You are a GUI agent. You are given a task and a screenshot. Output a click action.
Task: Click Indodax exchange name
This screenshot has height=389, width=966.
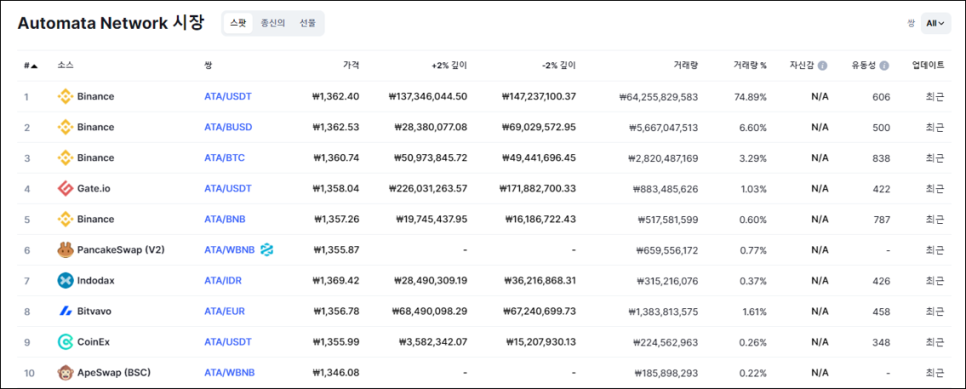tap(95, 281)
